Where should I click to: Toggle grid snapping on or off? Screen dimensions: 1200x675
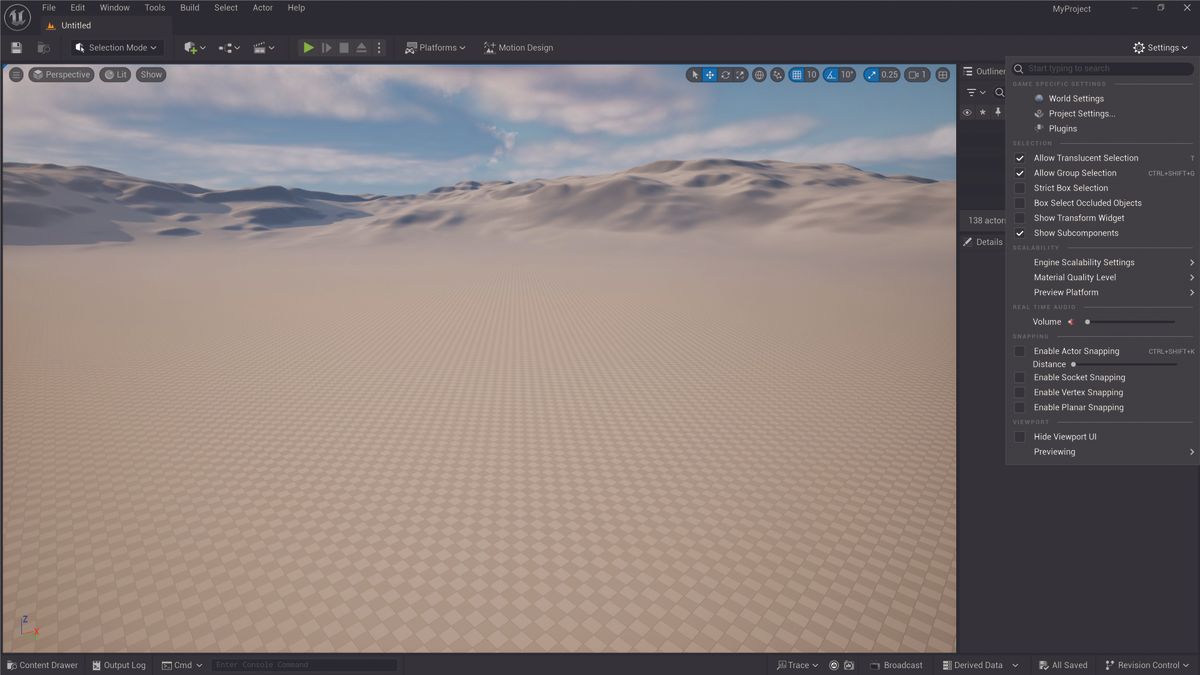point(797,74)
